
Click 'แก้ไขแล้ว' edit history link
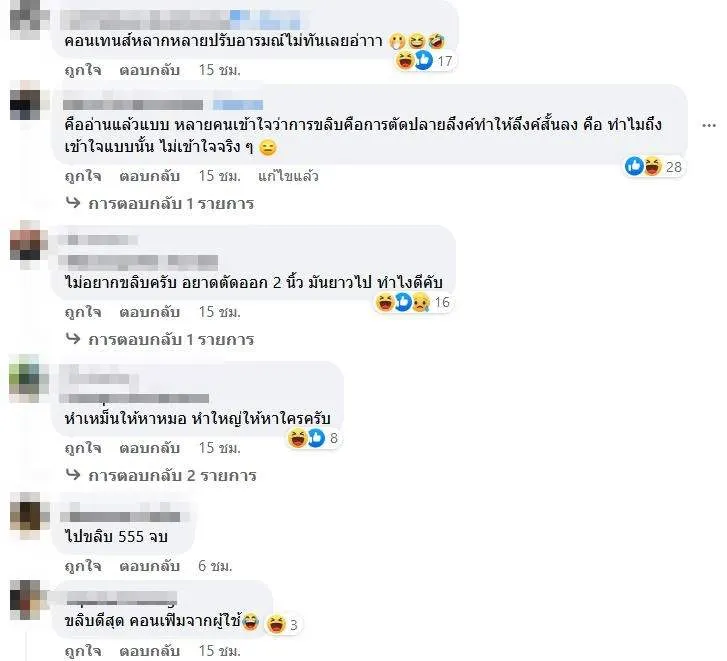288,176
